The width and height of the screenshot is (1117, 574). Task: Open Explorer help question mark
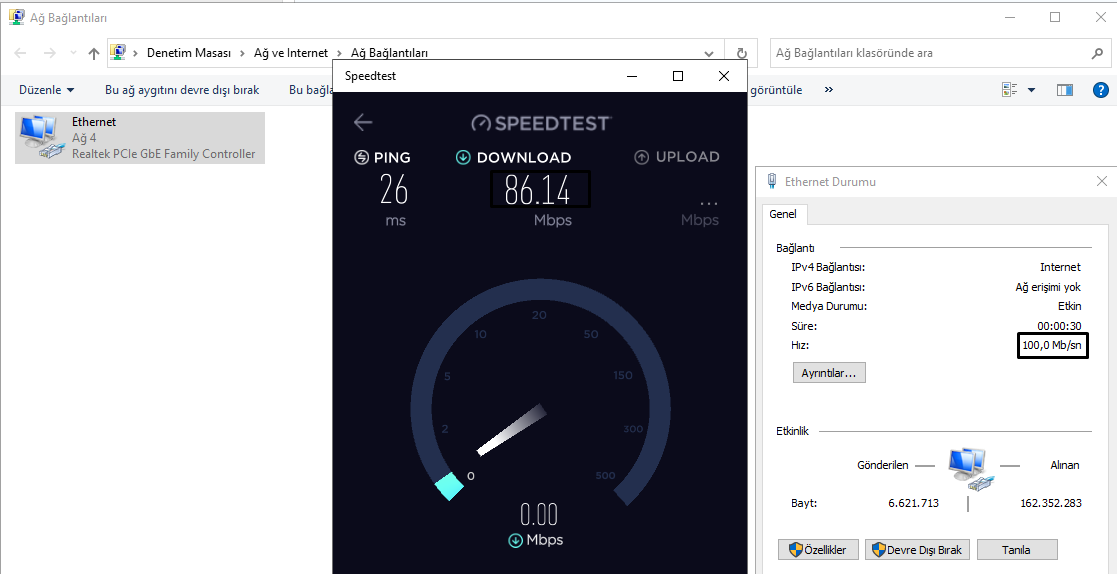(x=1100, y=90)
